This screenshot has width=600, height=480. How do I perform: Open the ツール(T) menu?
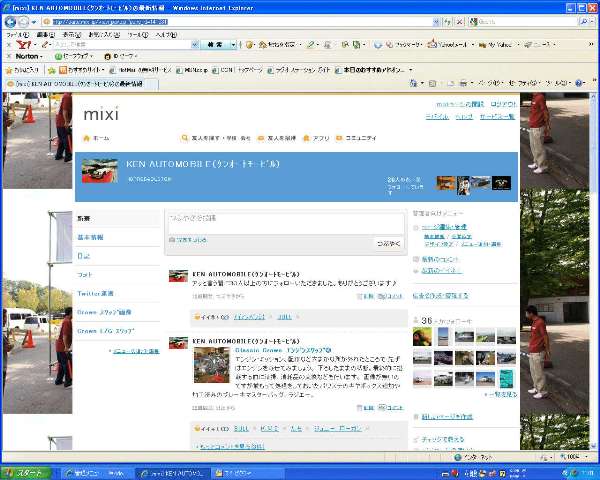(x=138, y=35)
